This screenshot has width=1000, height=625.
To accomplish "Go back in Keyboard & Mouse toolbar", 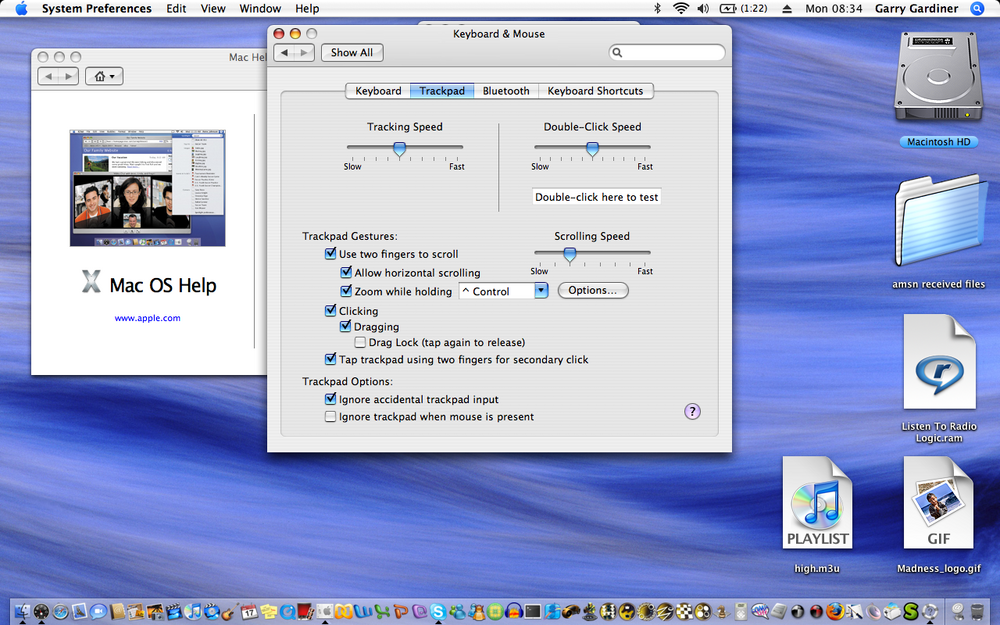I will 284,52.
